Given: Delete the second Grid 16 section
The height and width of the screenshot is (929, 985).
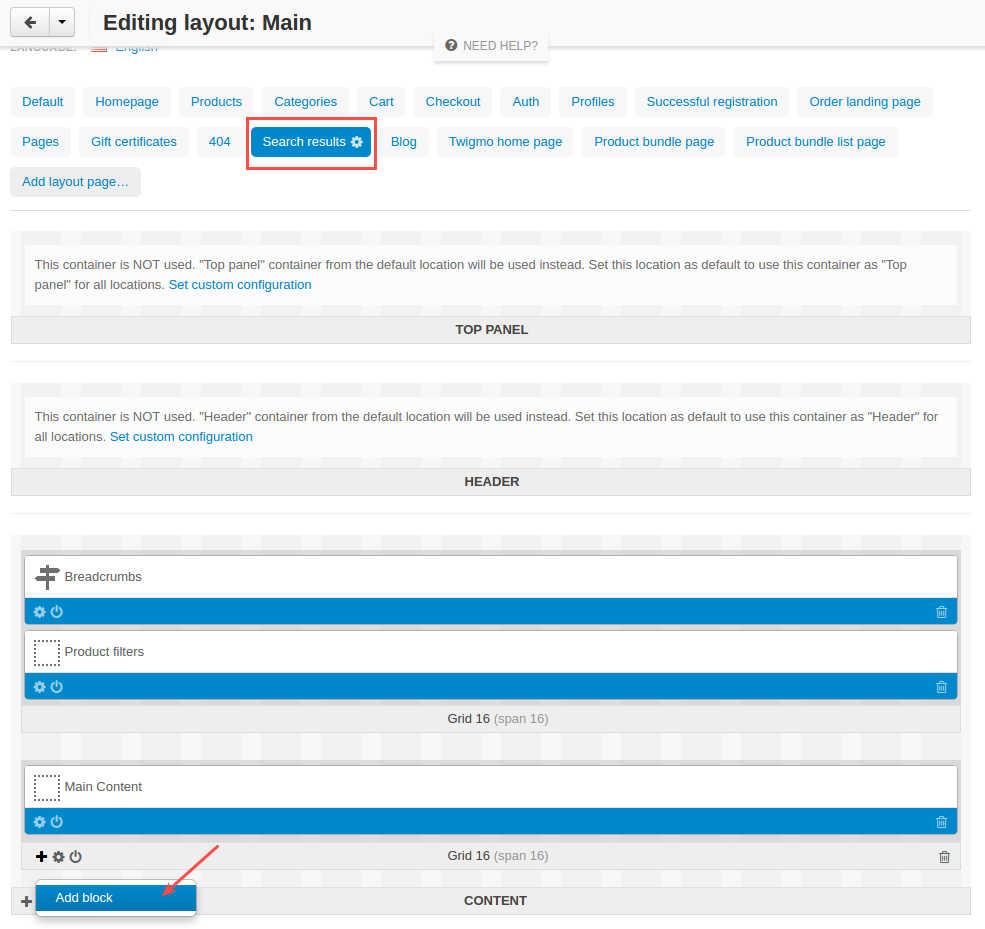Looking at the screenshot, I should (944, 857).
